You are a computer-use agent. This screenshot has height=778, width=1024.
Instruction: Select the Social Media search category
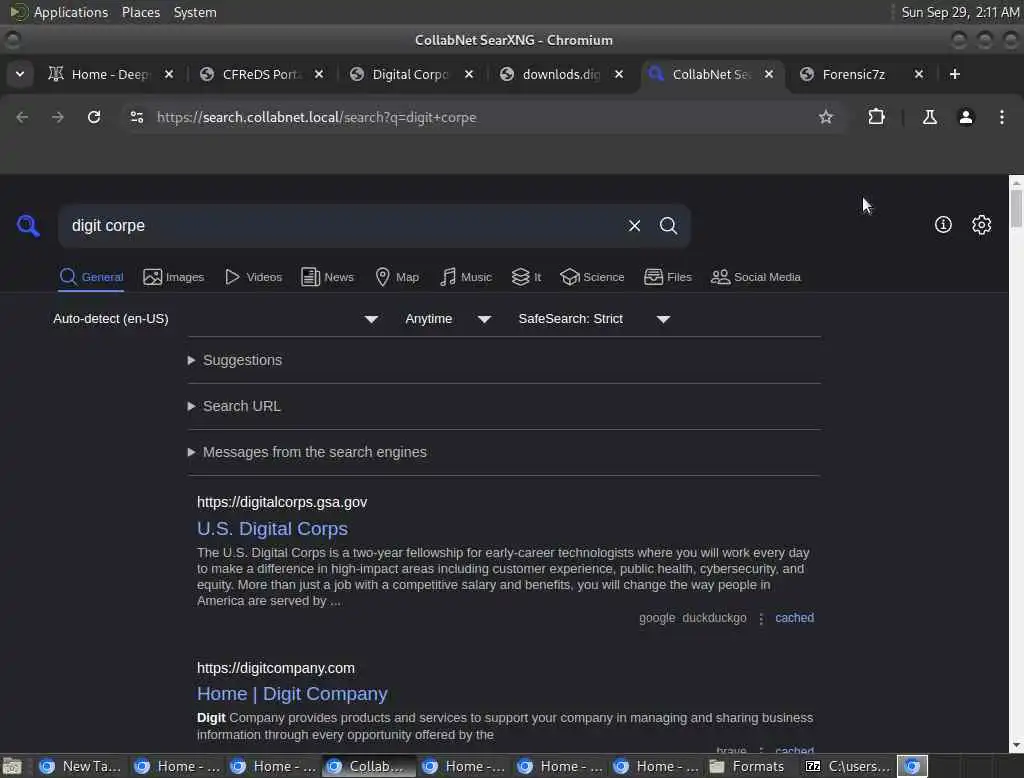click(x=756, y=277)
